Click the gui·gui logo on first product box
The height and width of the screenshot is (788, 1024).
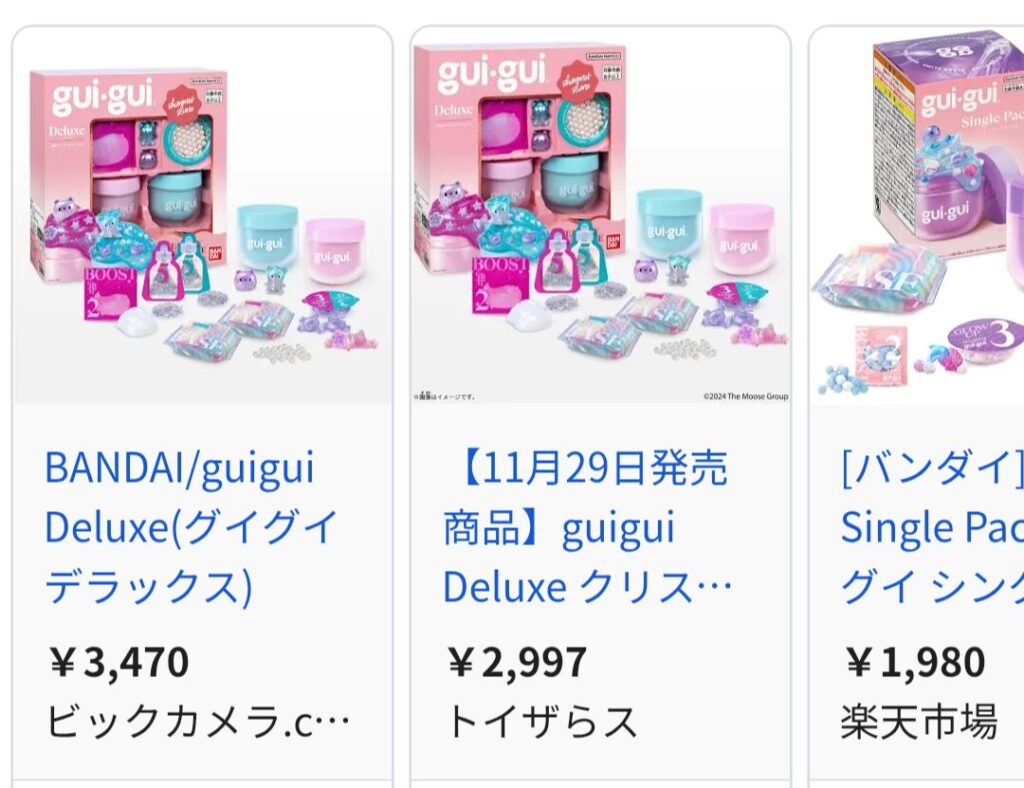click(x=103, y=97)
